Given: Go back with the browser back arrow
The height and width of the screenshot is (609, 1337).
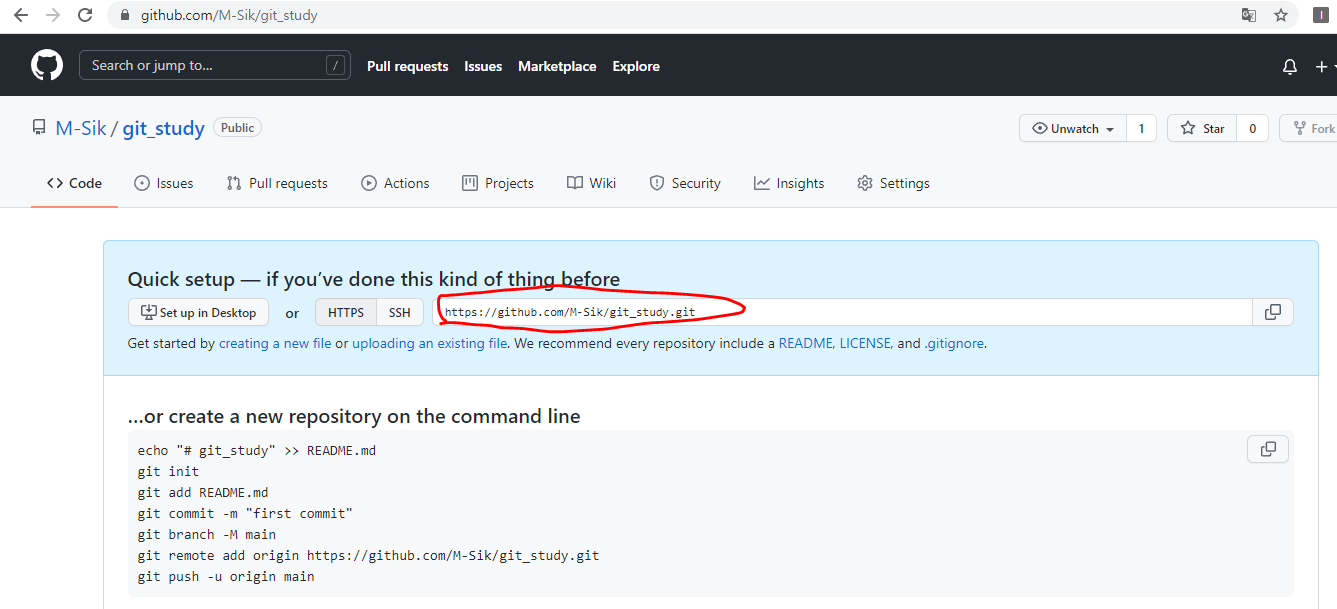Looking at the screenshot, I should coord(20,15).
